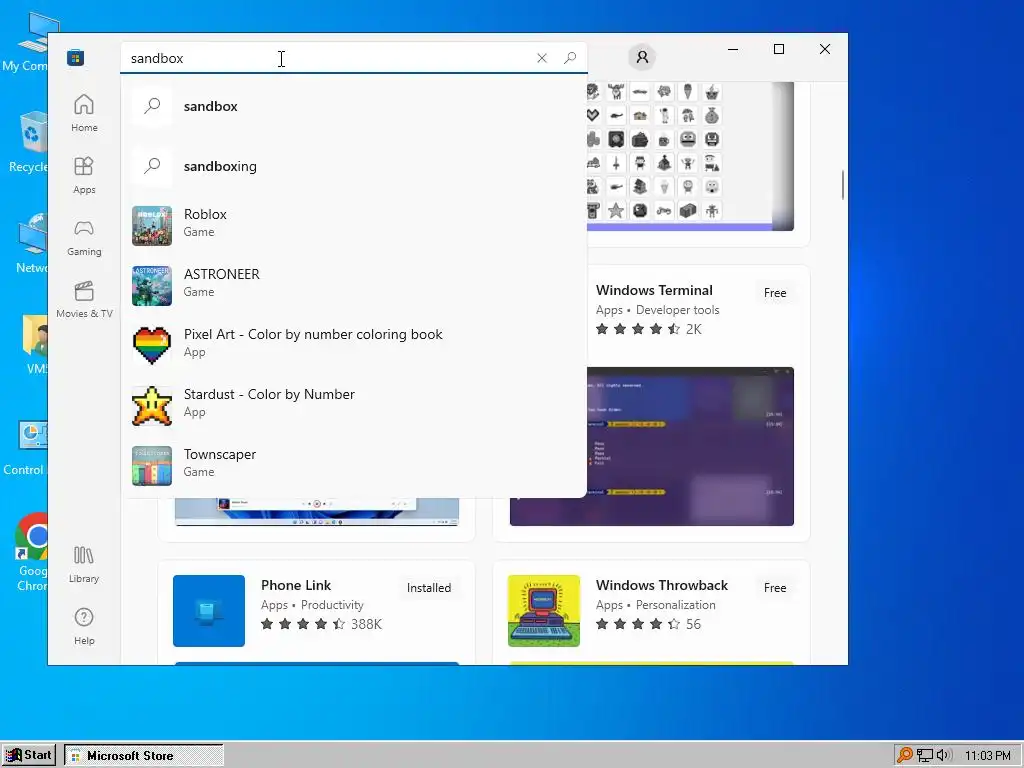Click the Microsoft Store logo icon
1024x768 pixels.
pos(76,58)
